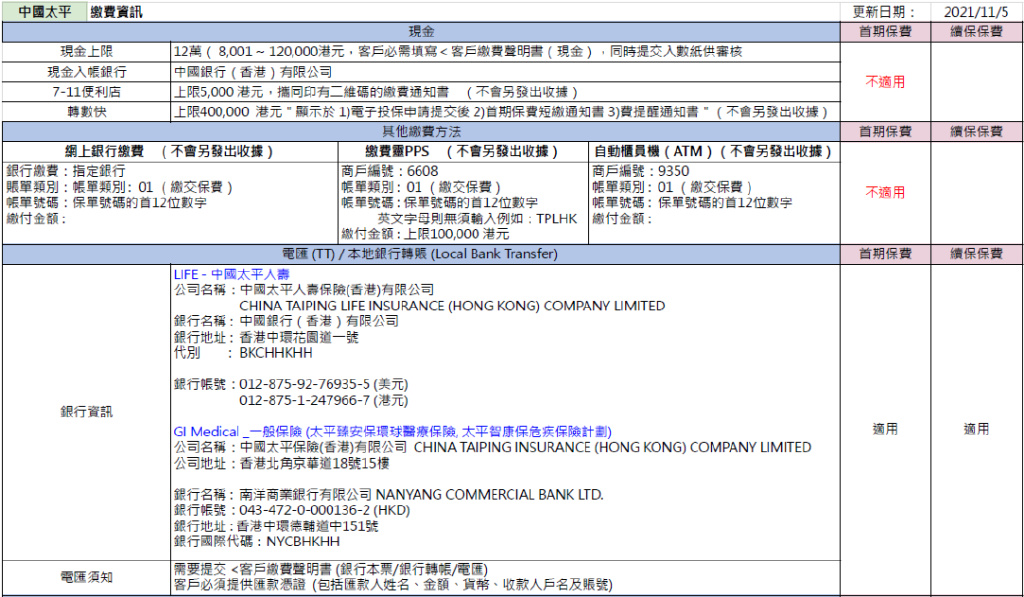Click the 7-11便利店 row label
This screenshot has height=597, width=1024.
[x=86, y=92]
